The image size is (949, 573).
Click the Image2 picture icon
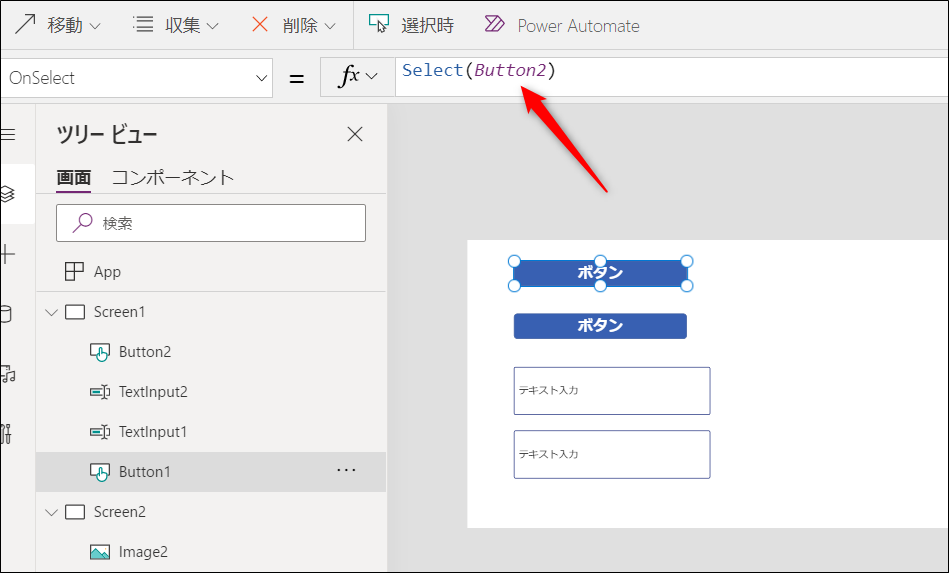pos(100,552)
